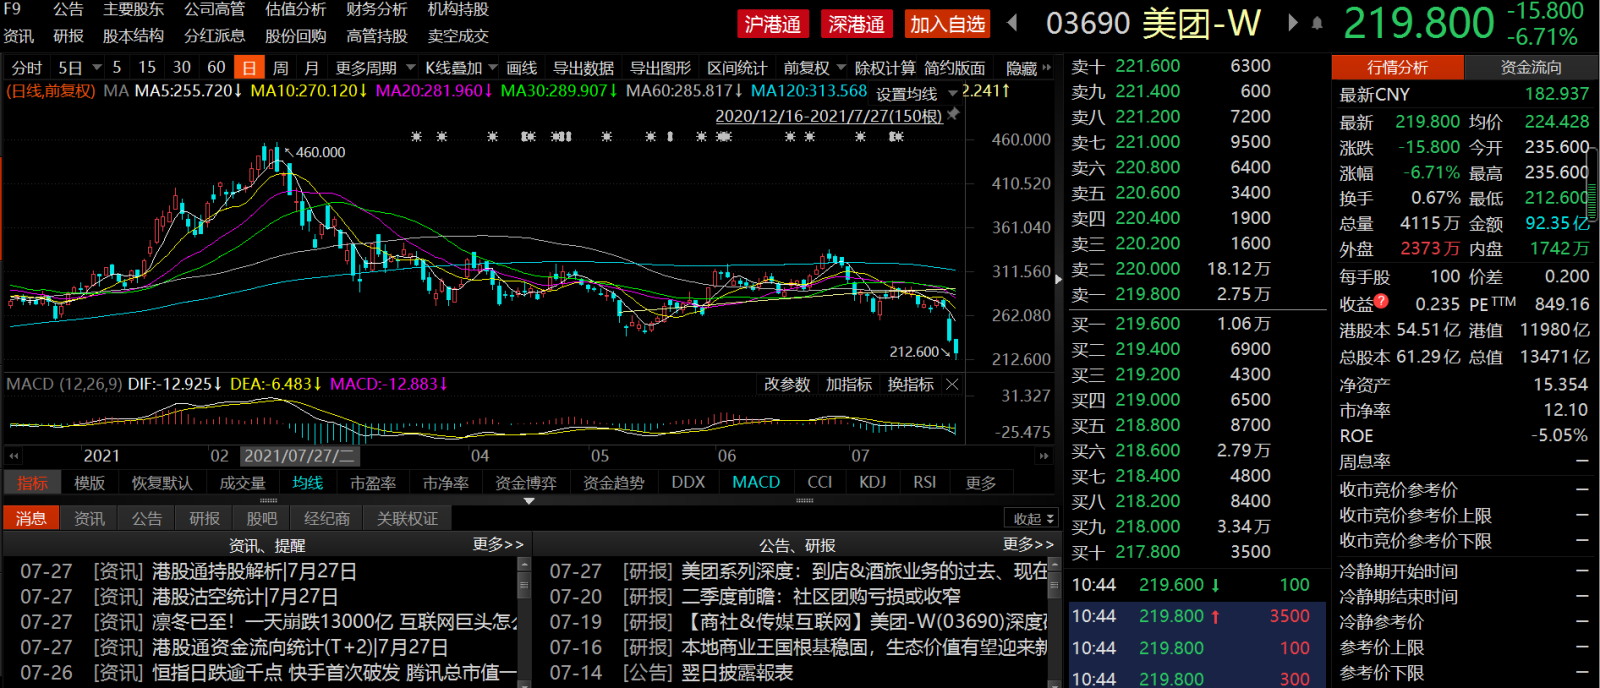The height and width of the screenshot is (688, 1600).
Task: Open the 主要股东 menu item
Action: tap(133, 9)
